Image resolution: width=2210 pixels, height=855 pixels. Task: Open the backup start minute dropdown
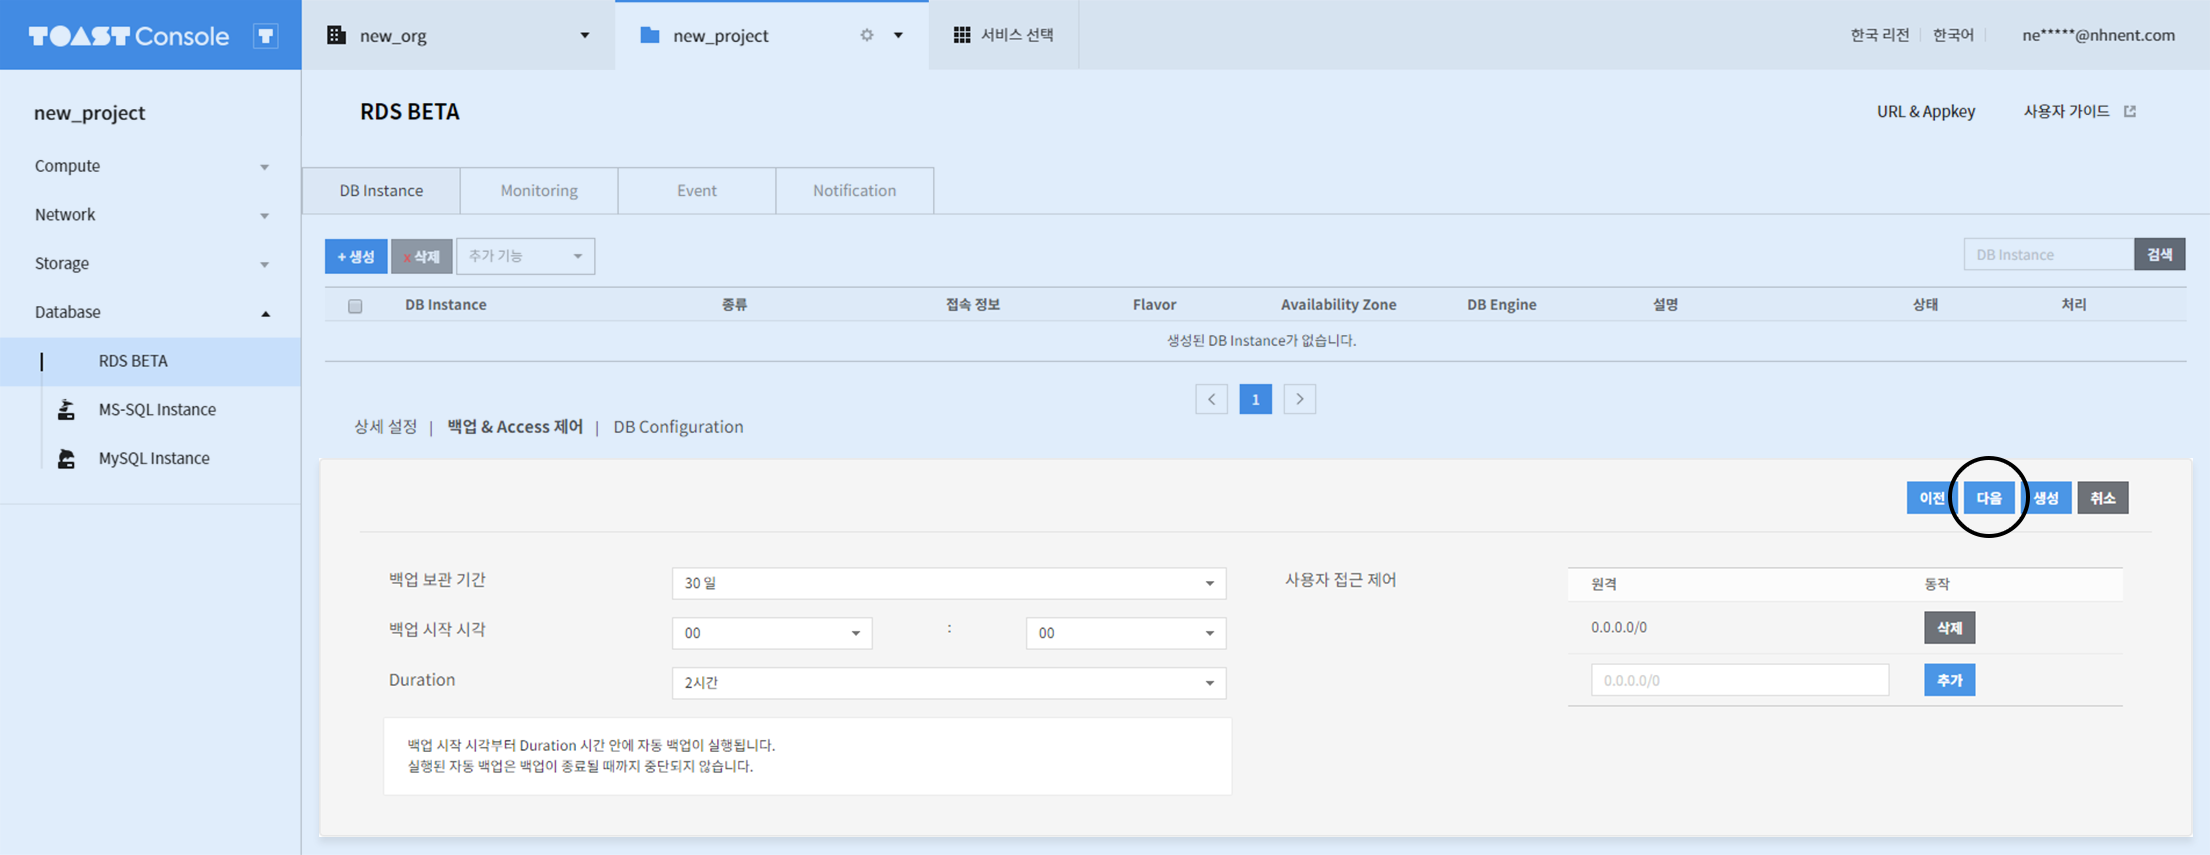1126,633
